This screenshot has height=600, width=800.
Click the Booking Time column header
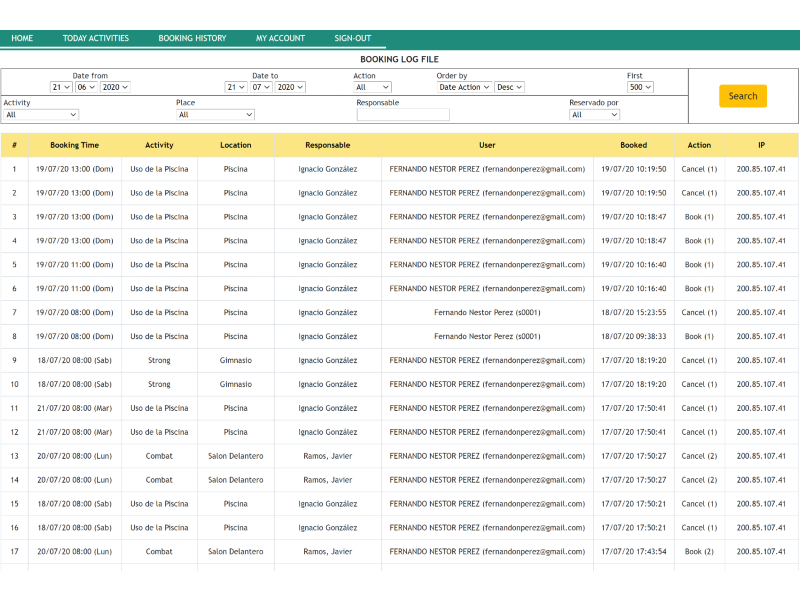(75, 145)
